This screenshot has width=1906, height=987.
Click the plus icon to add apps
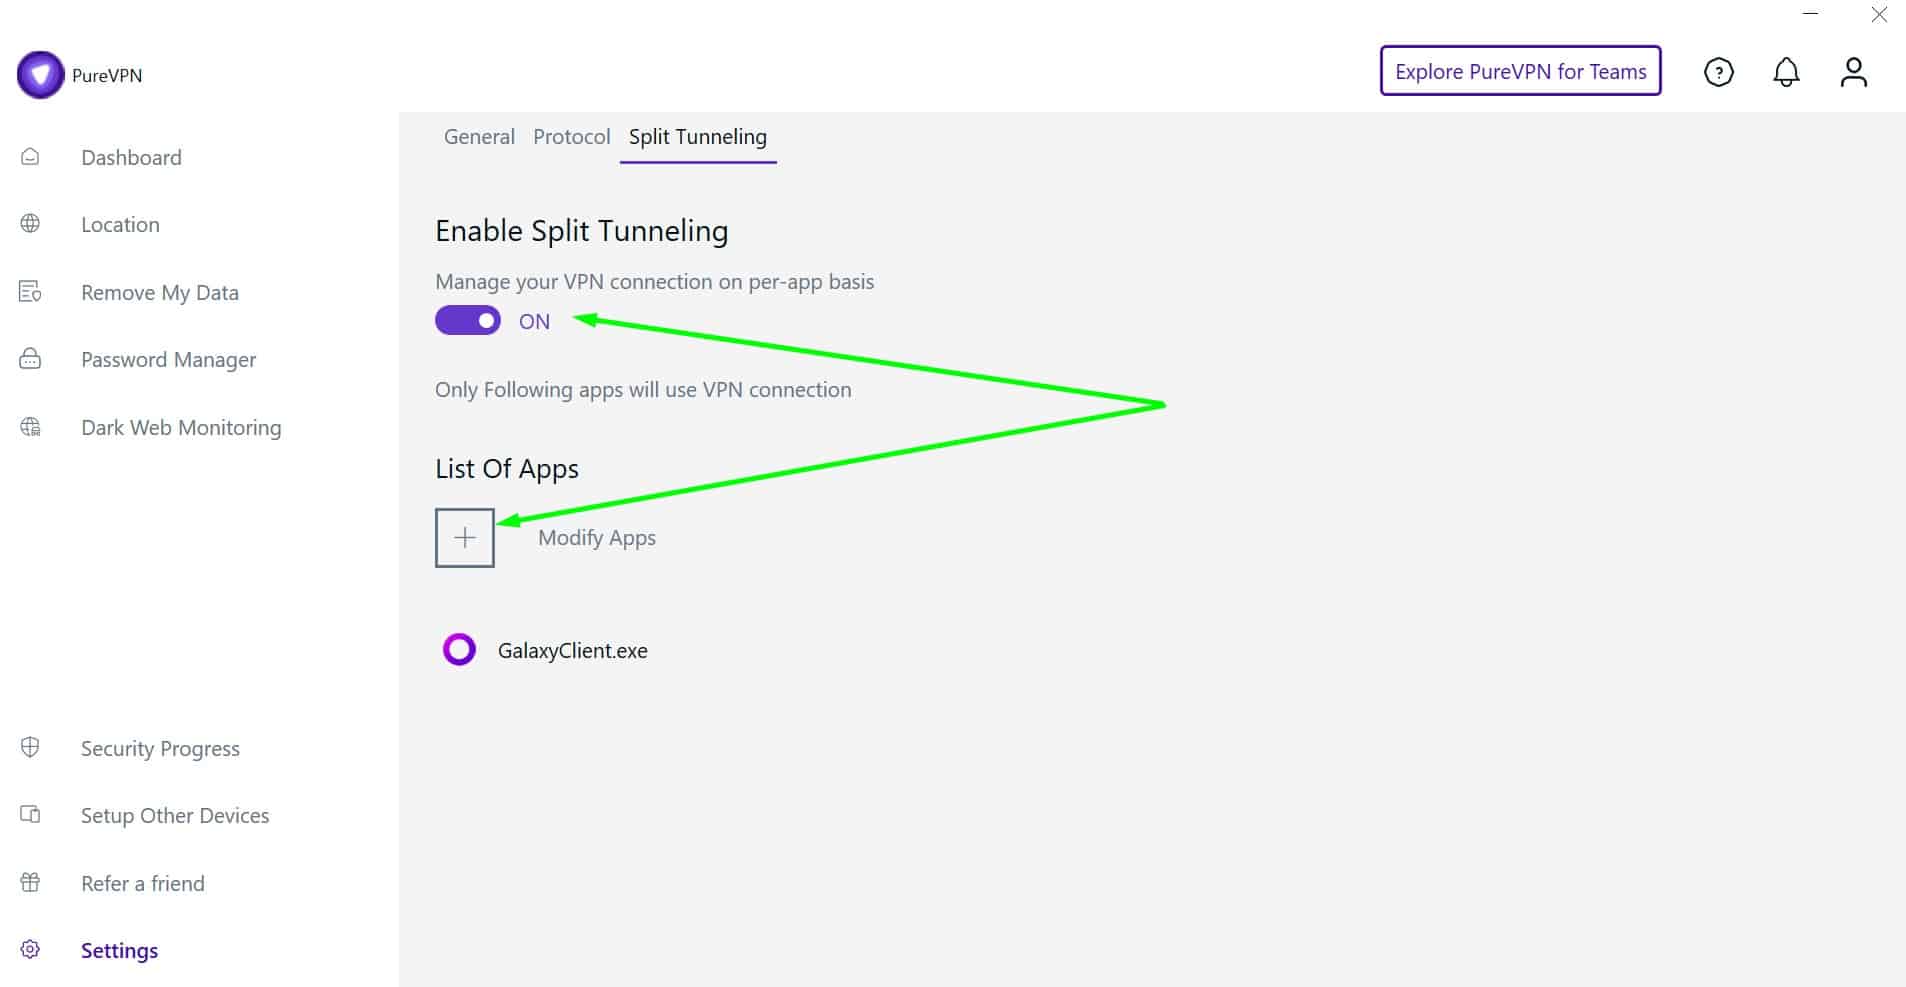coord(465,538)
